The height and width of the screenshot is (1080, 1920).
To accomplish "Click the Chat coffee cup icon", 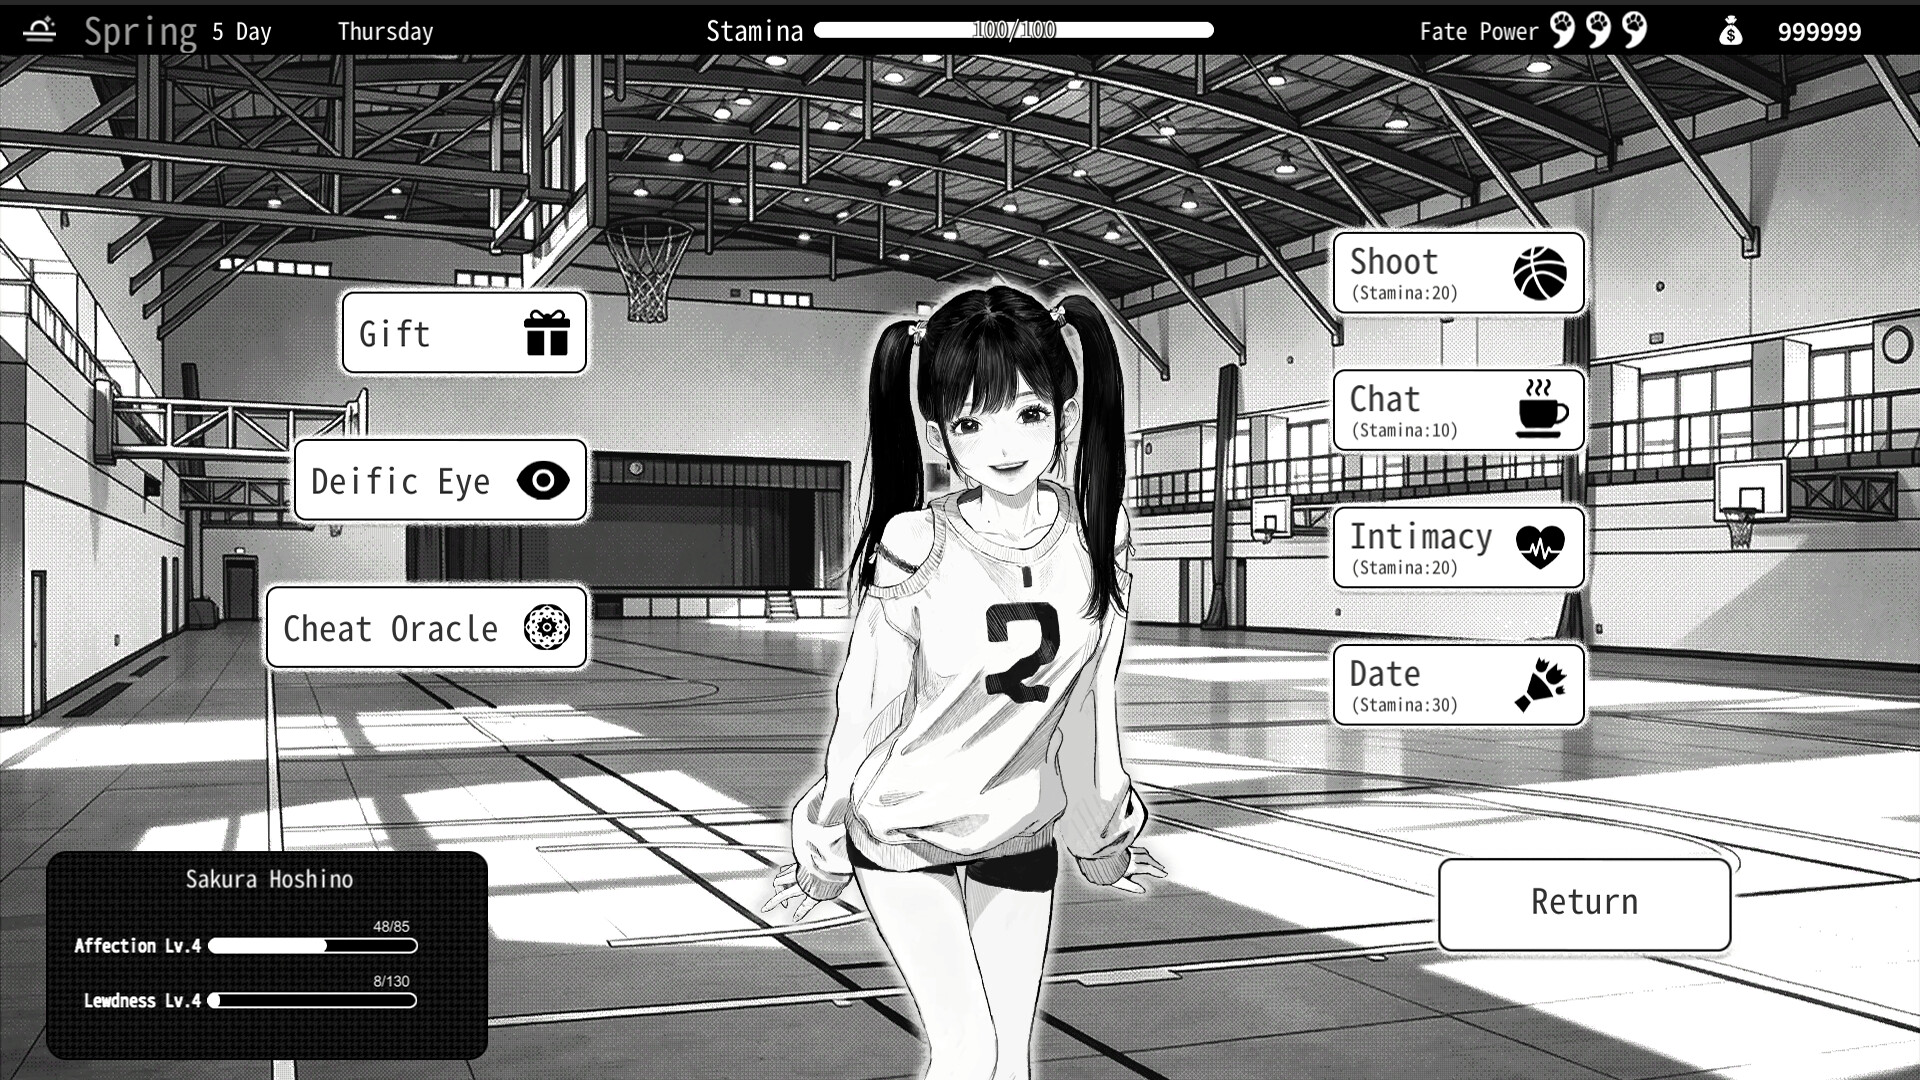I will tap(1542, 408).
